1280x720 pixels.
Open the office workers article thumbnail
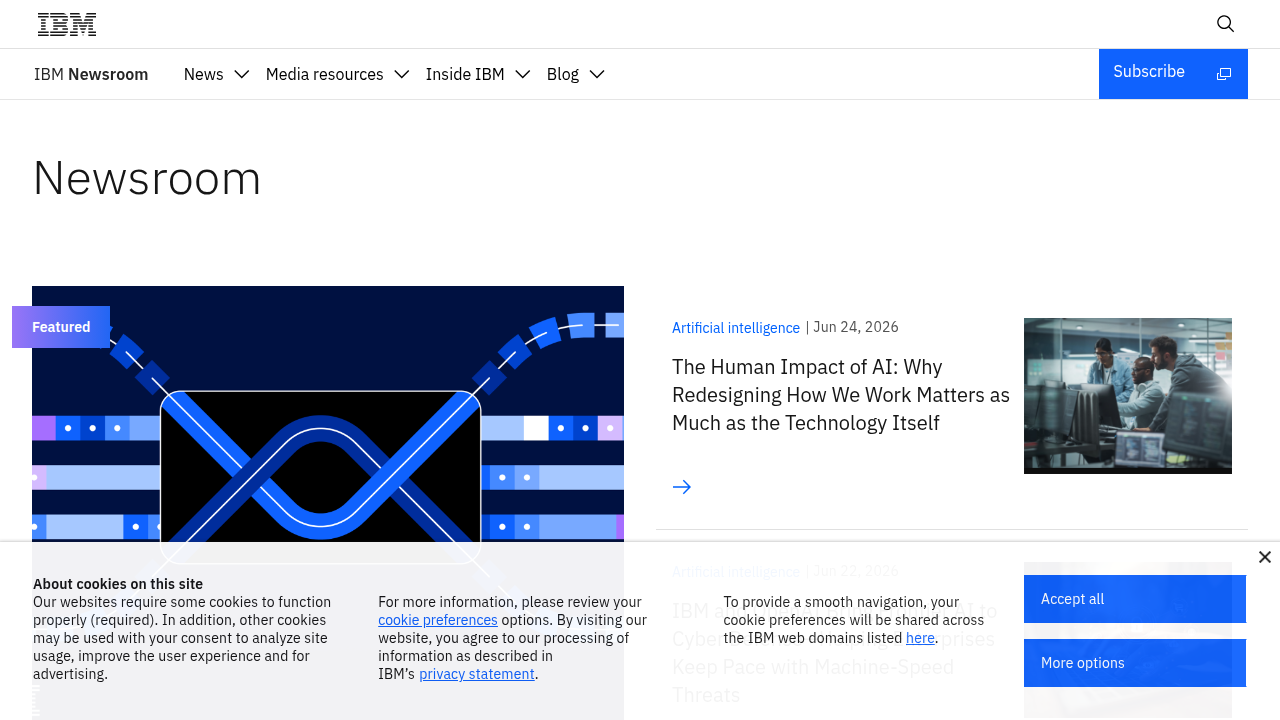pyautogui.click(x=1128, y=396)
